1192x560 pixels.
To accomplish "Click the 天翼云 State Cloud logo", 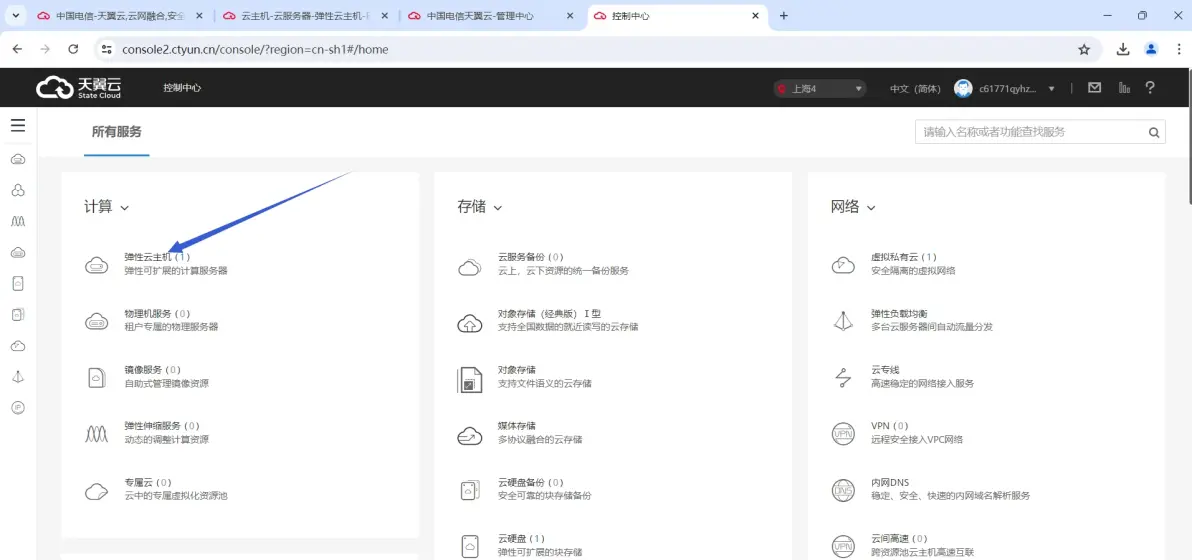I will pos(78,87).
